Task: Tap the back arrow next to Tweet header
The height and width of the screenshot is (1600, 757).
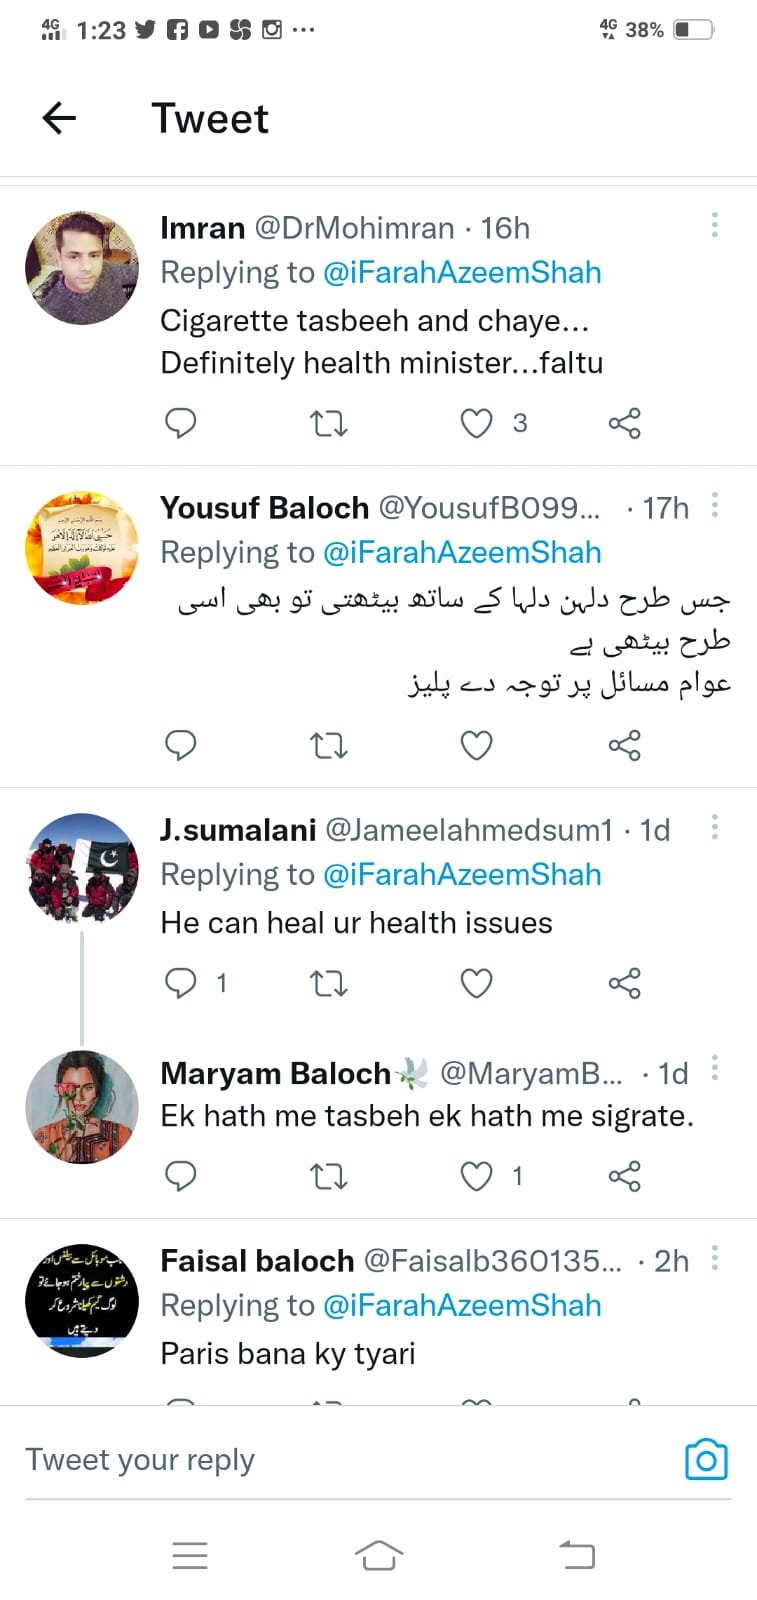Action: pyautogui.click(x=59, y=117)
